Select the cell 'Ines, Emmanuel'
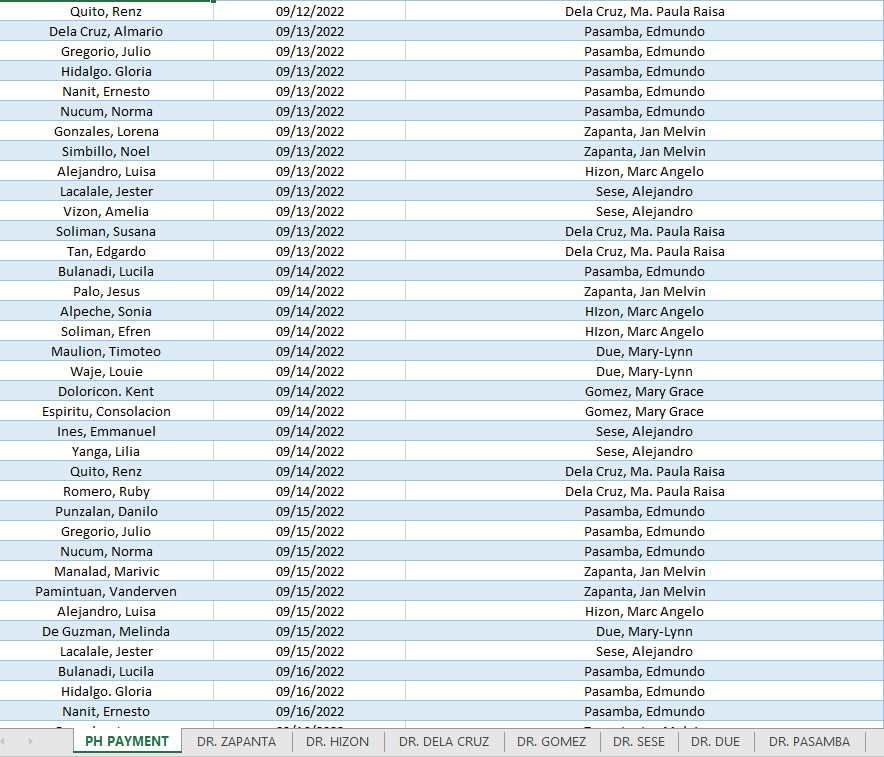Screen dimensions: 884x757 pyautogui.click(x=106, y=432)
